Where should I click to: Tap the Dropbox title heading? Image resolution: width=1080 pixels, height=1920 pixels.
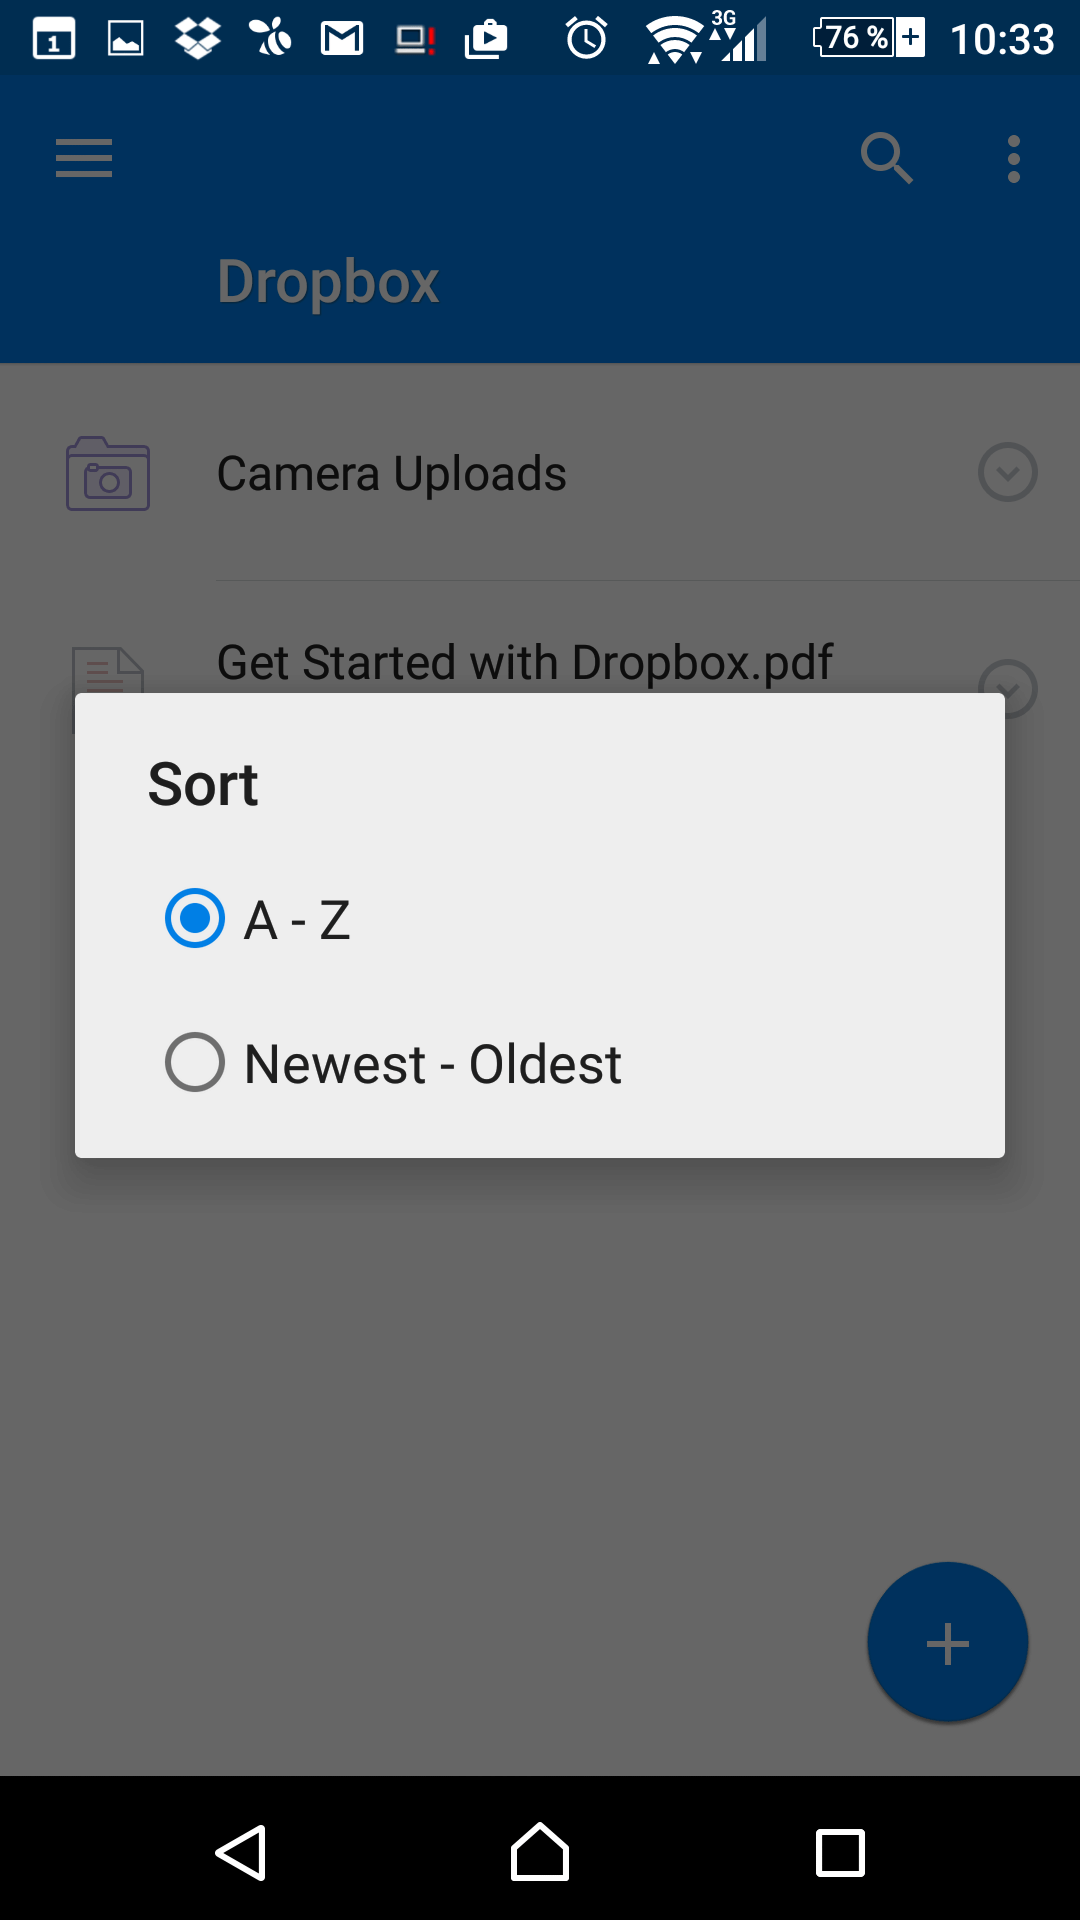(x=328, y=282)
